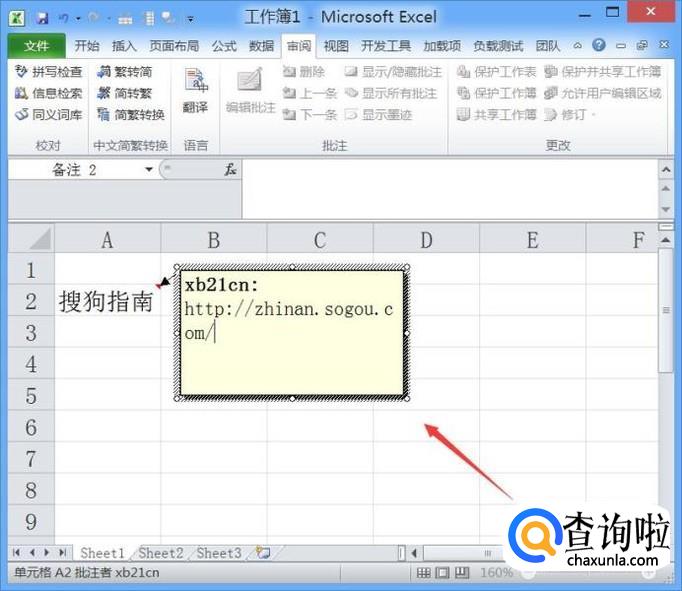The width and height of the screenshot is (682, 591).
Task: Click 共享工作簿 share workbook
Action: pos(496,114)
